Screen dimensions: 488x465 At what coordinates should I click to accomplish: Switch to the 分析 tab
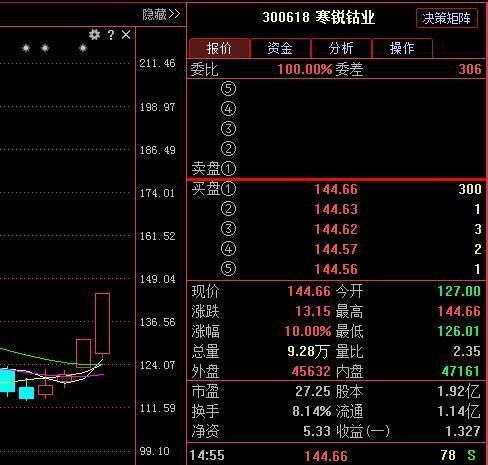point(341,48)
